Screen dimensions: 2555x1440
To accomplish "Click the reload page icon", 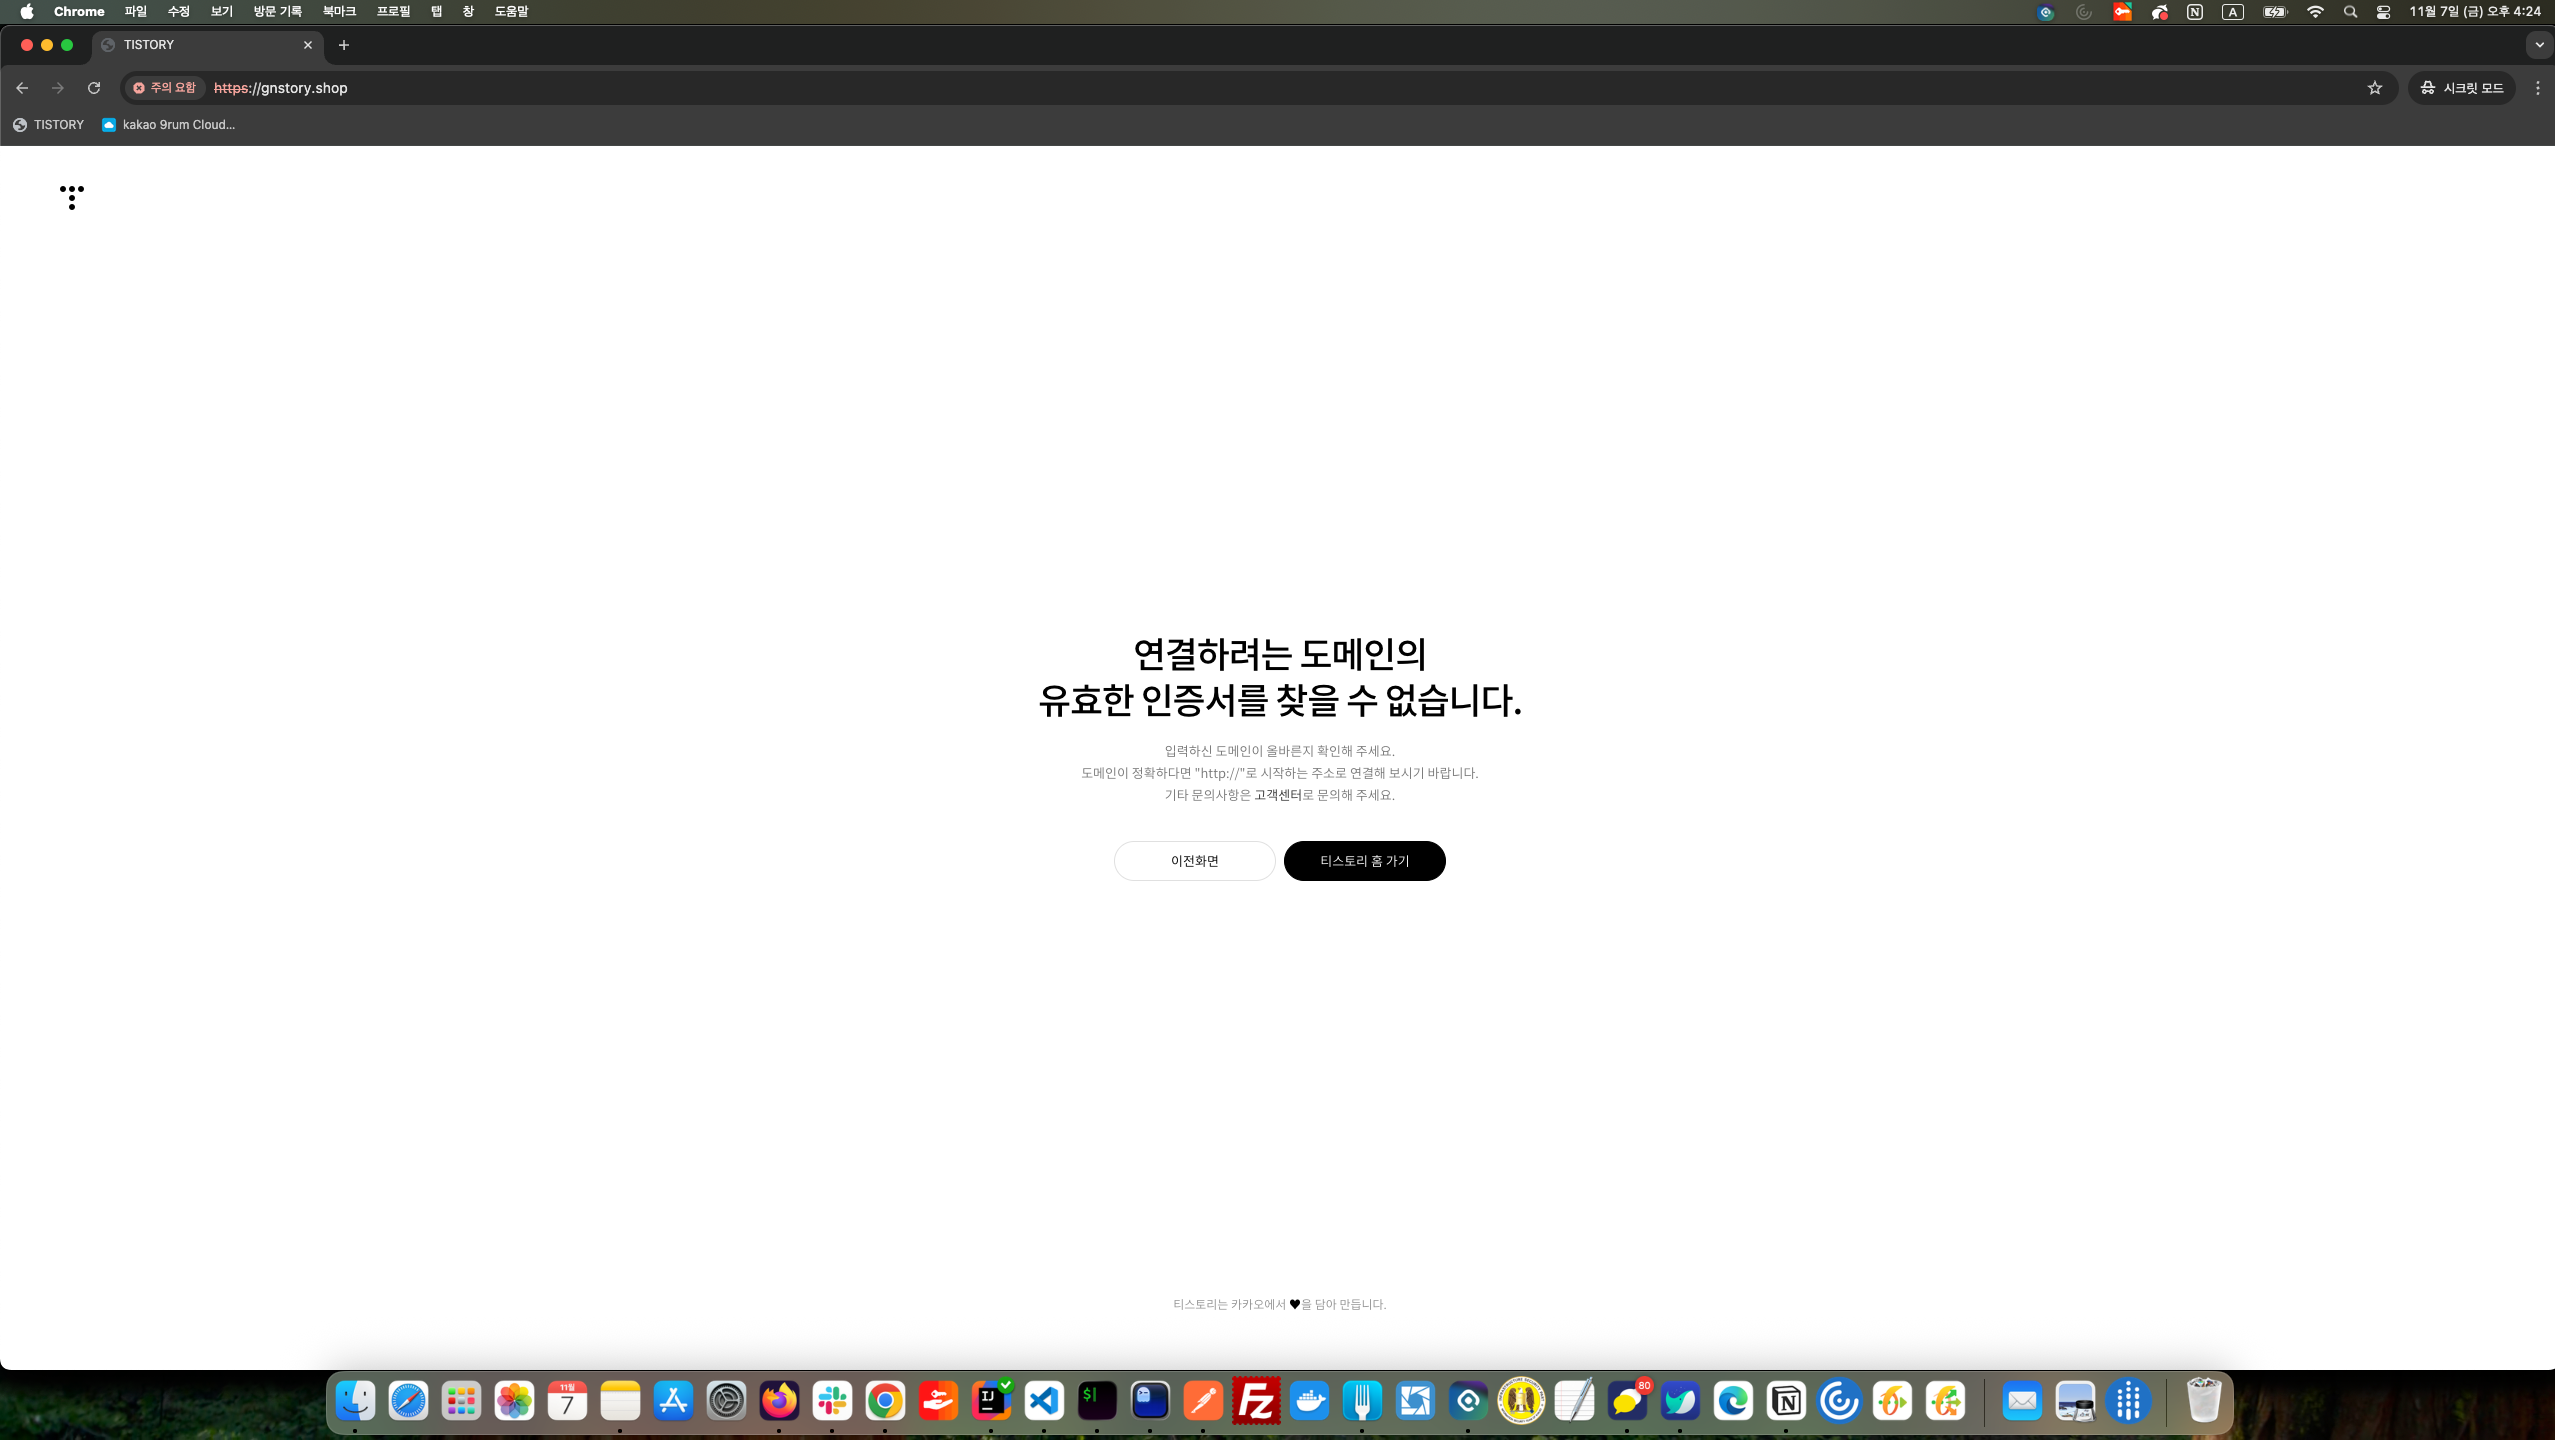I will tap(94, 88).
